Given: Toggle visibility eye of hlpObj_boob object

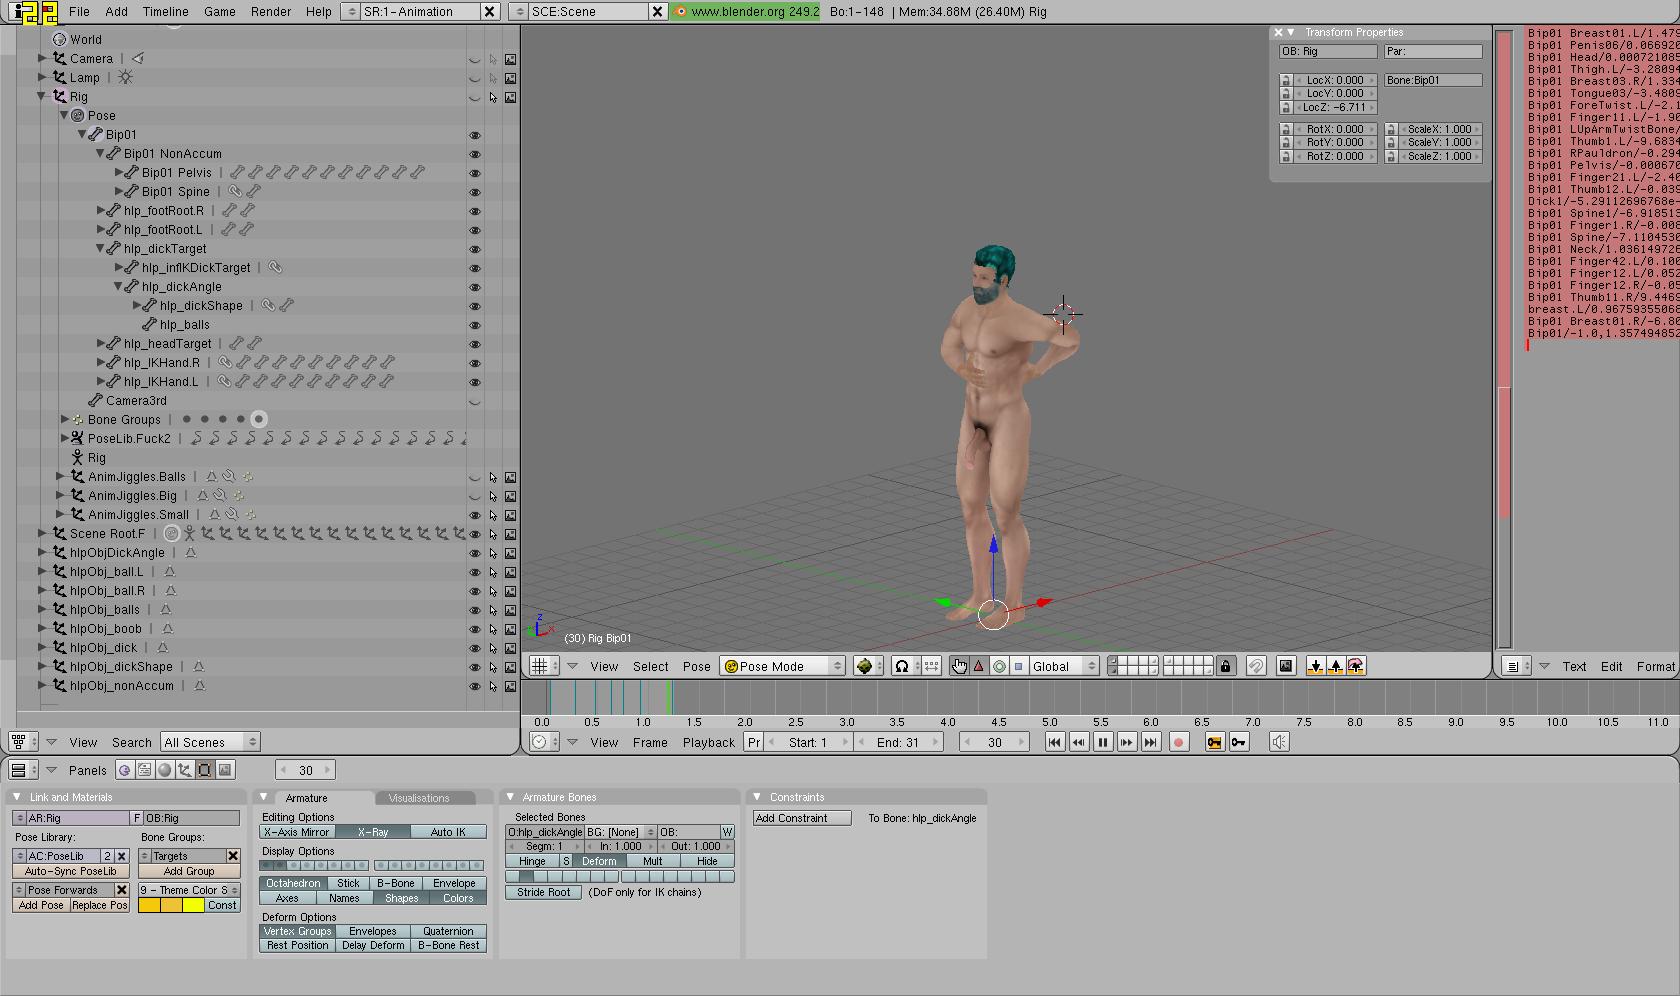Looking at the screenshot, I should [x=475, y=629].
